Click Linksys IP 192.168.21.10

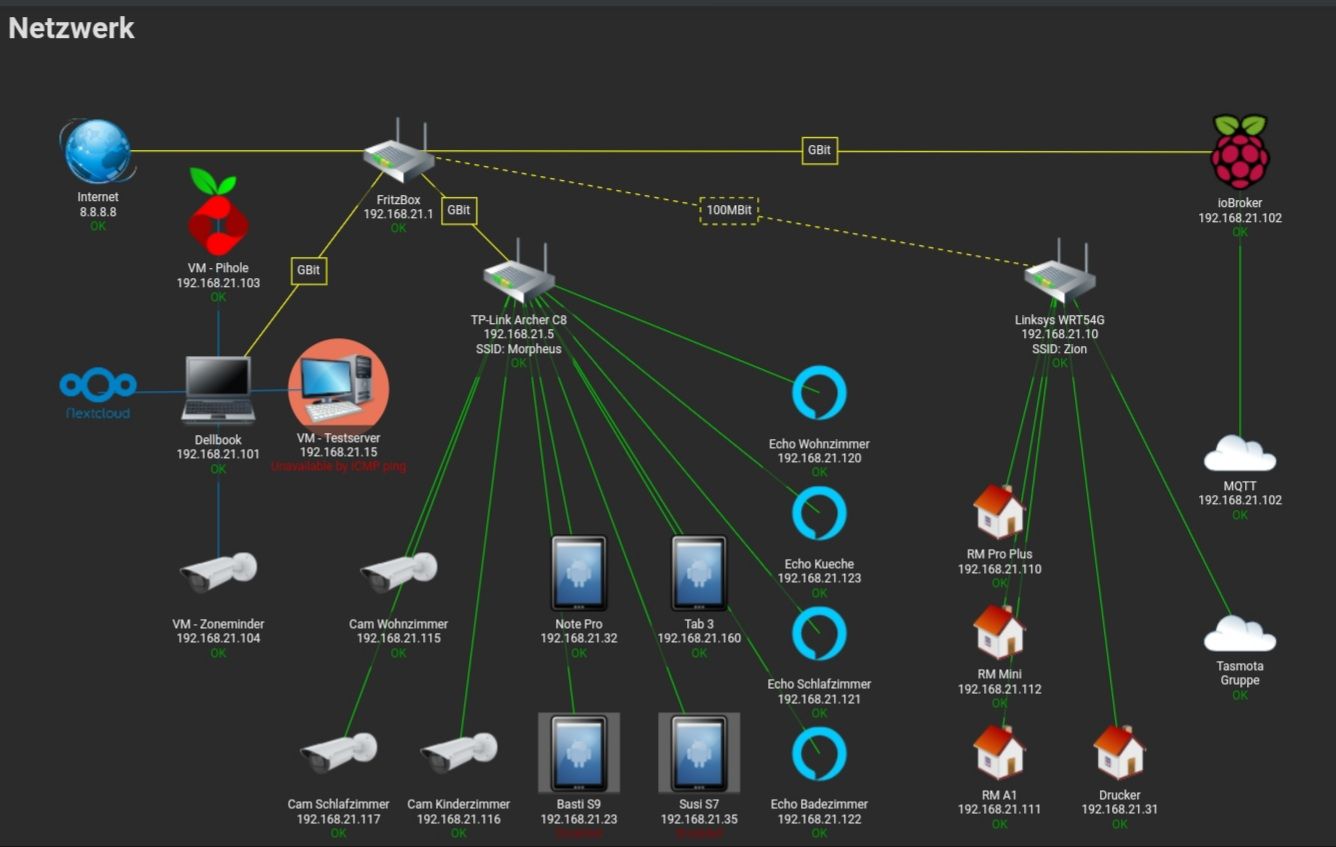click(x=1060, y=334)
